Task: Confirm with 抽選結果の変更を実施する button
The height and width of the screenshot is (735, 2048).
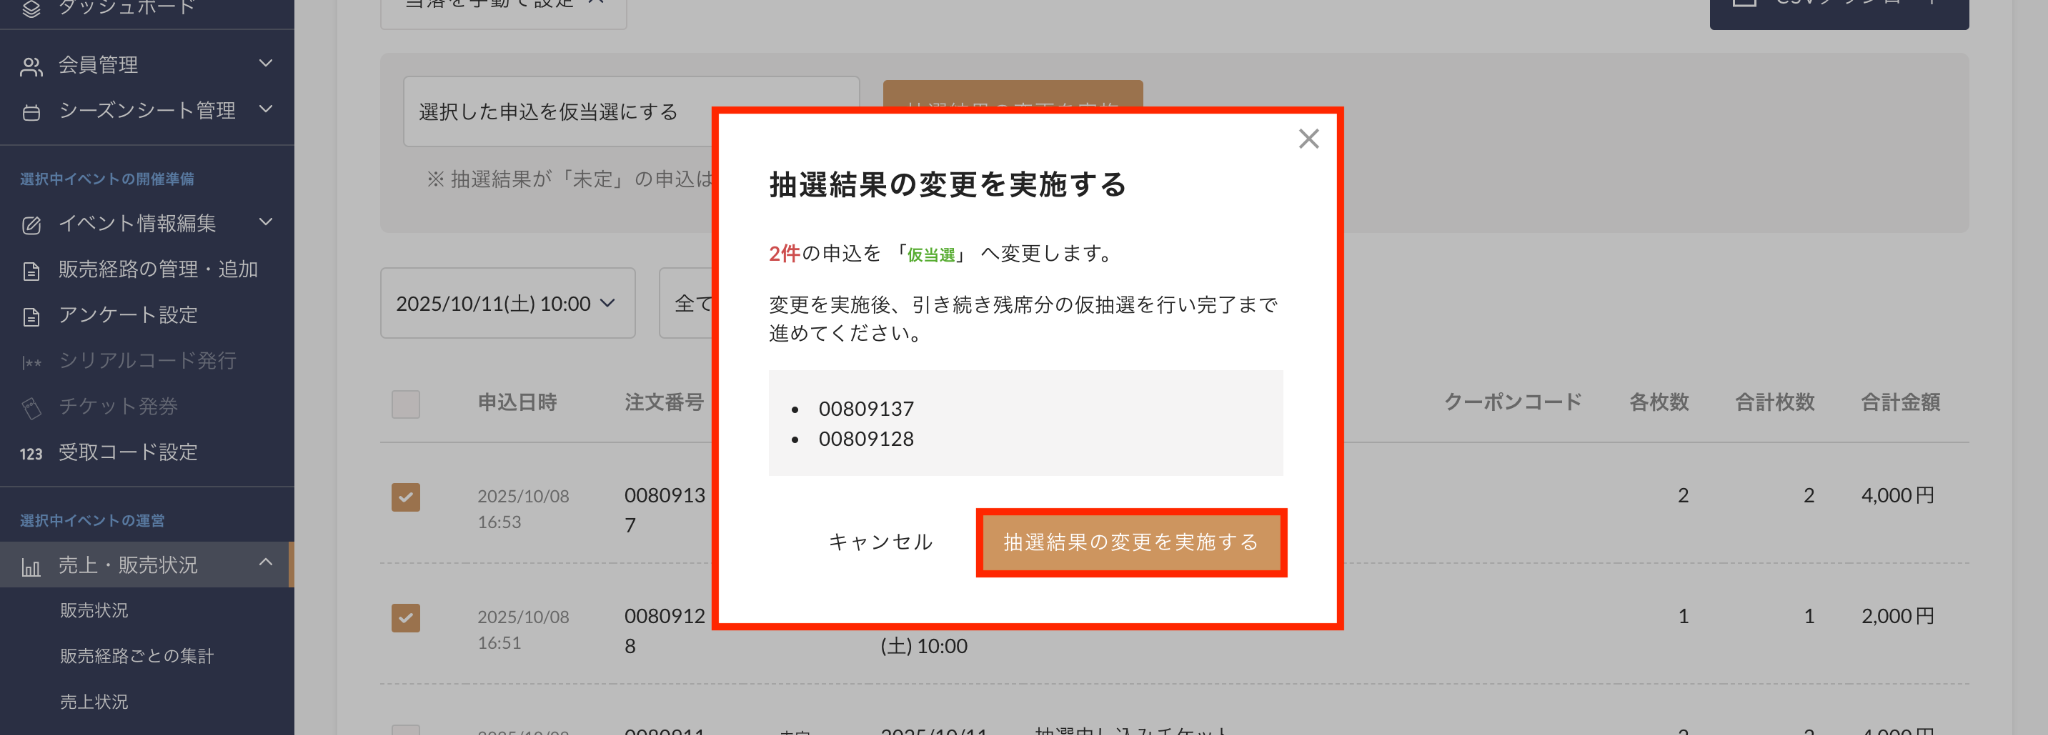Action: pyautogui.click(x=1130, y=542)
